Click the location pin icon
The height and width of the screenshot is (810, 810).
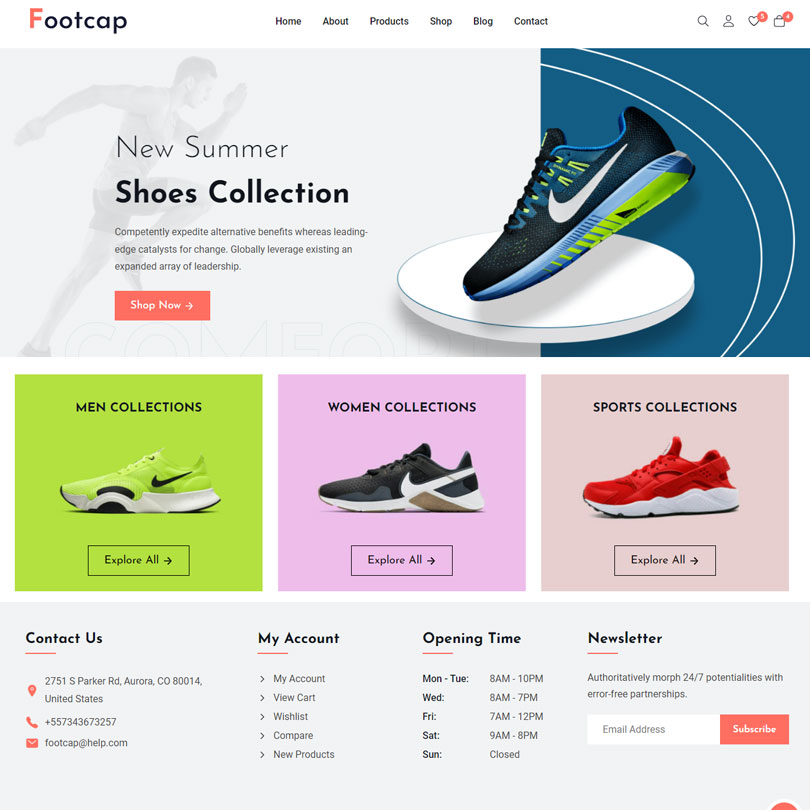point(32,691)
